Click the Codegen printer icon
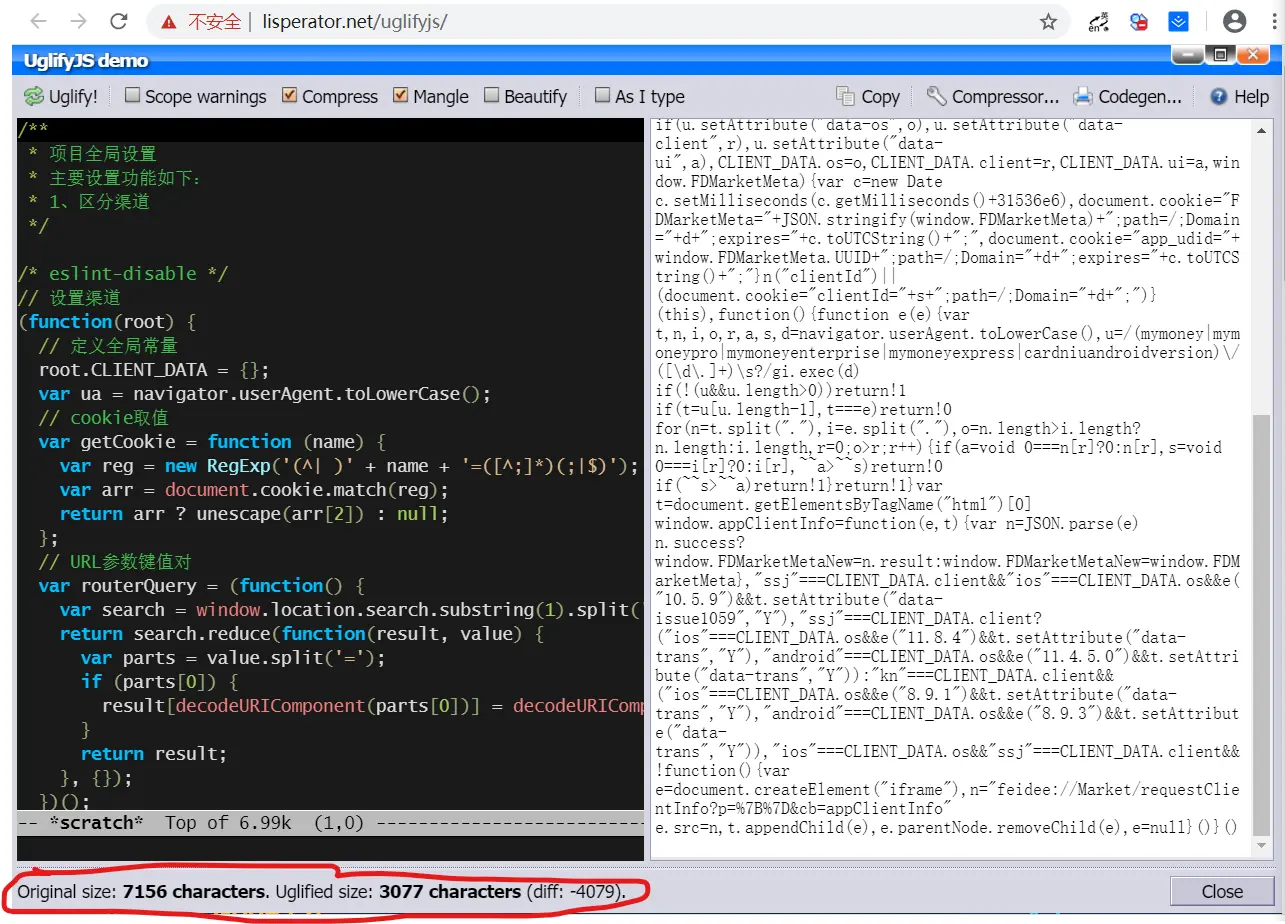 tap(1083, 96)
